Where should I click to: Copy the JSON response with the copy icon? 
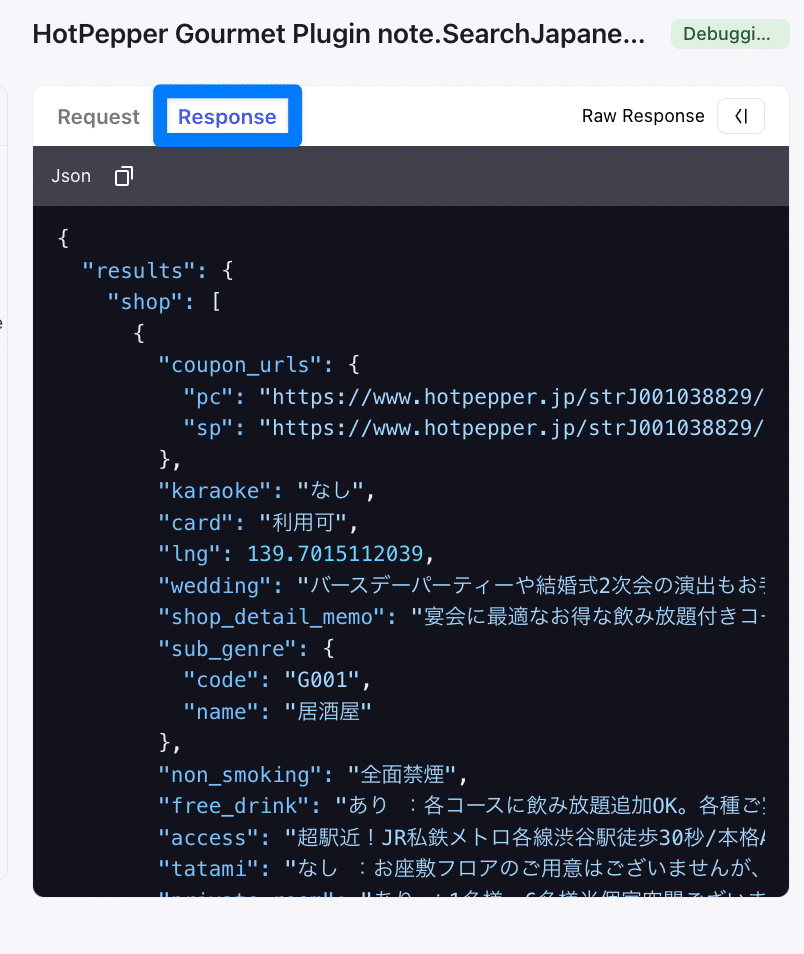pos(124,176)
